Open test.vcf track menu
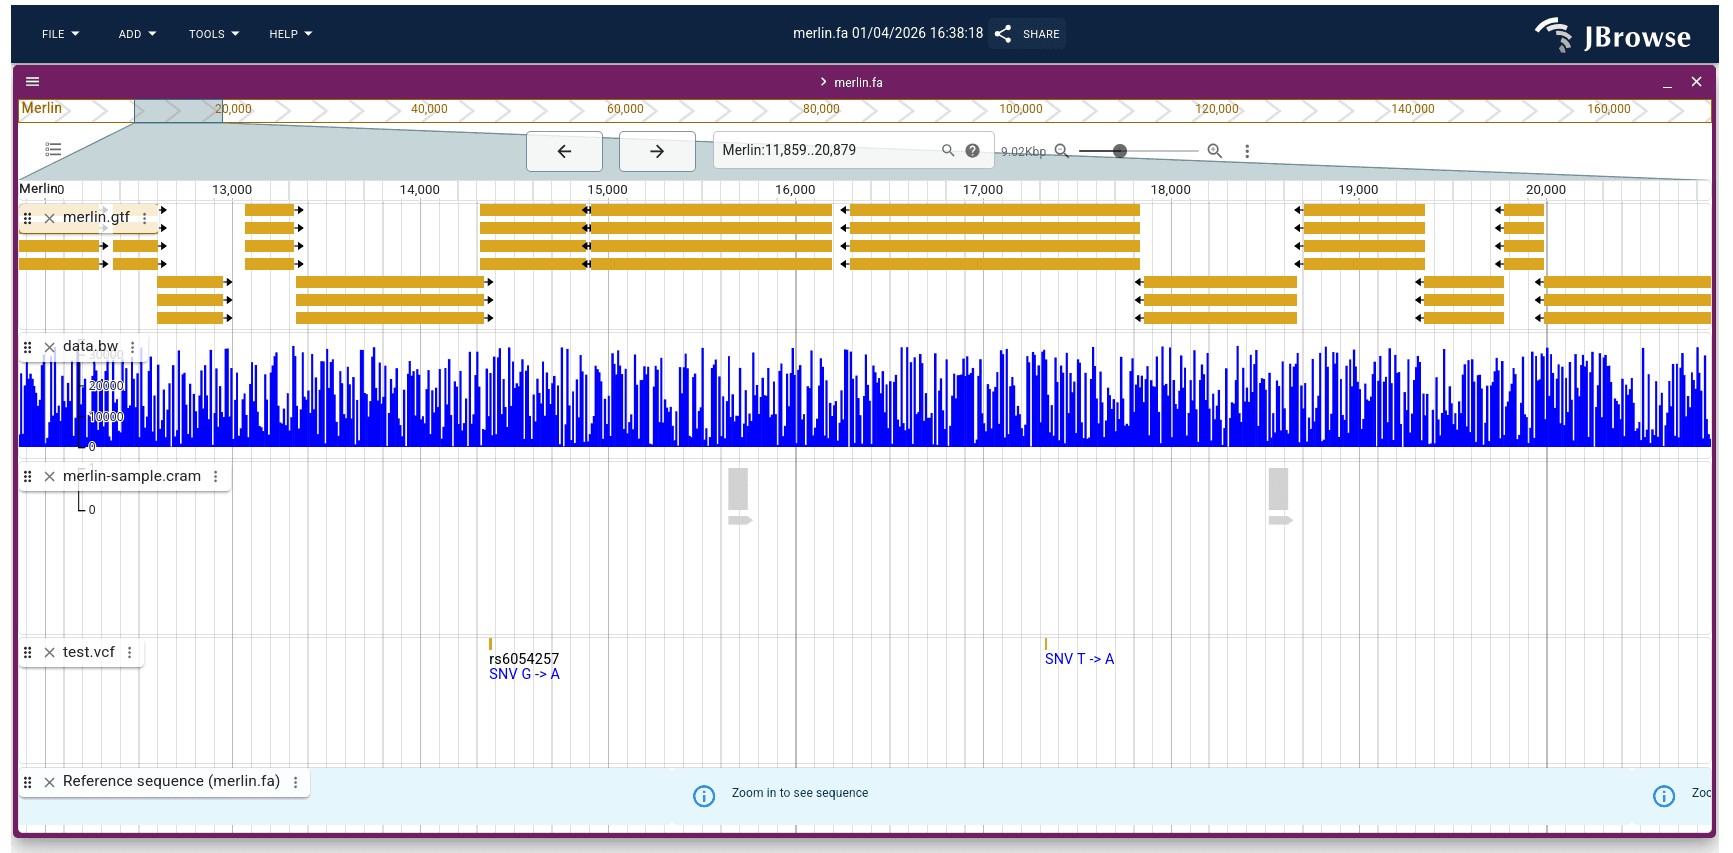This screenshot has height=853, width=1733. coord(130,653)
